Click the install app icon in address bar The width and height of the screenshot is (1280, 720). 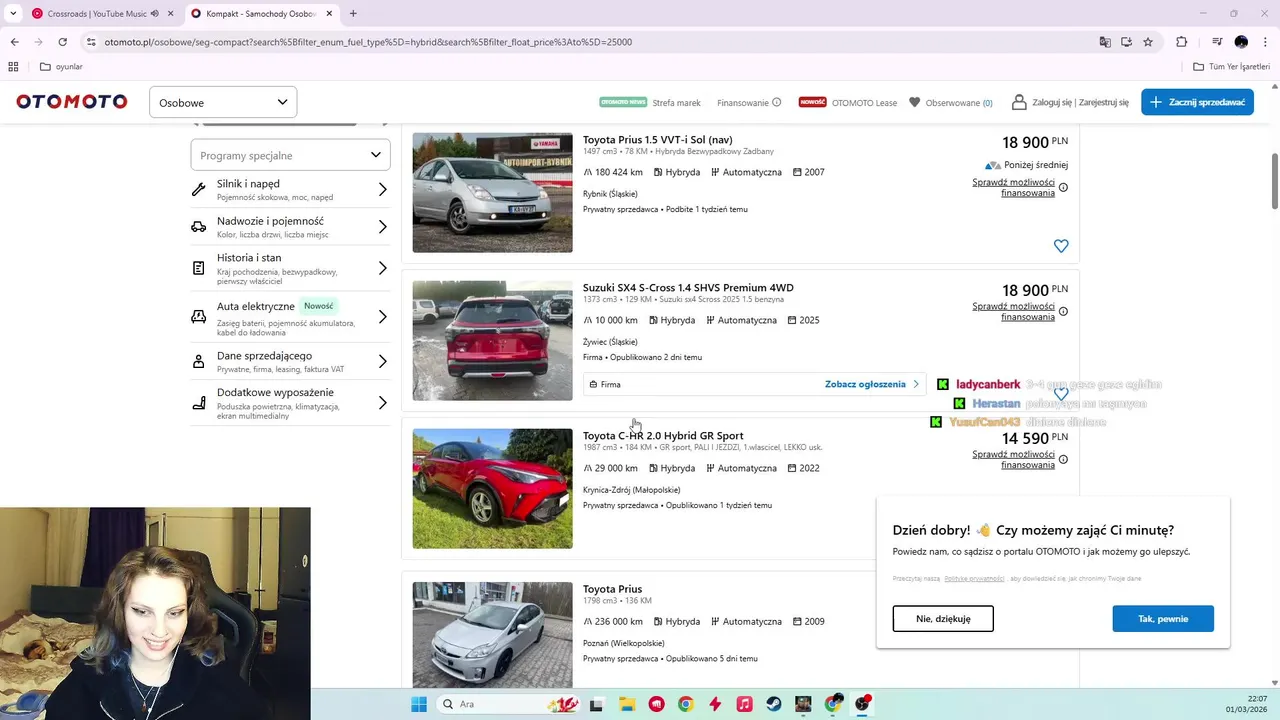tap(1126, 42)
